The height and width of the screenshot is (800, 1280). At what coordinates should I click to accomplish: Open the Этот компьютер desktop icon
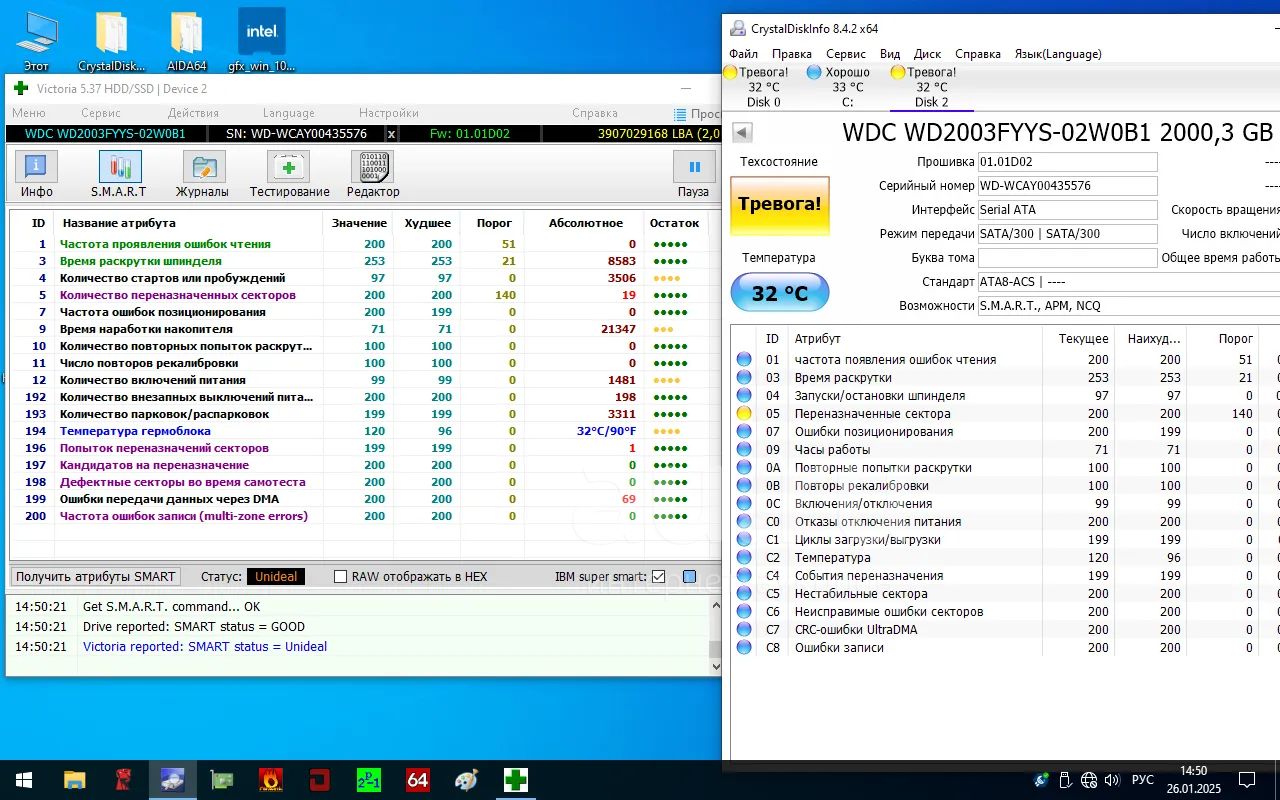pyautogui.click(x=36, y=42)
